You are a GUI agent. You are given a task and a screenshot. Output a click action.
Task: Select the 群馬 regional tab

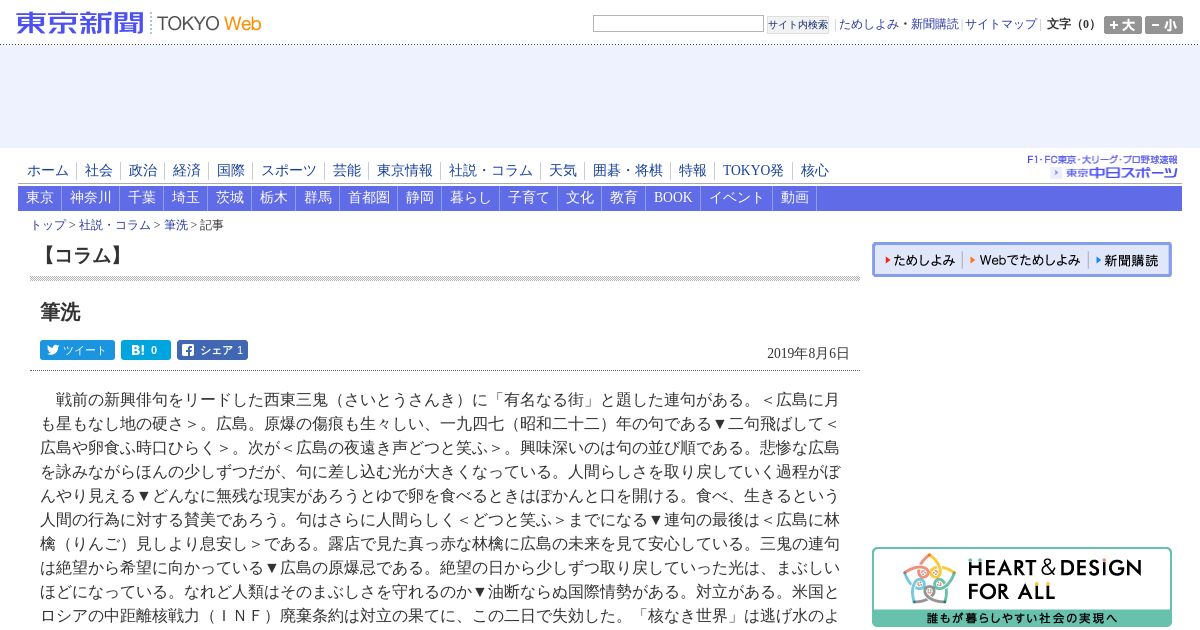pyautogui.click(x=318, y=198)
